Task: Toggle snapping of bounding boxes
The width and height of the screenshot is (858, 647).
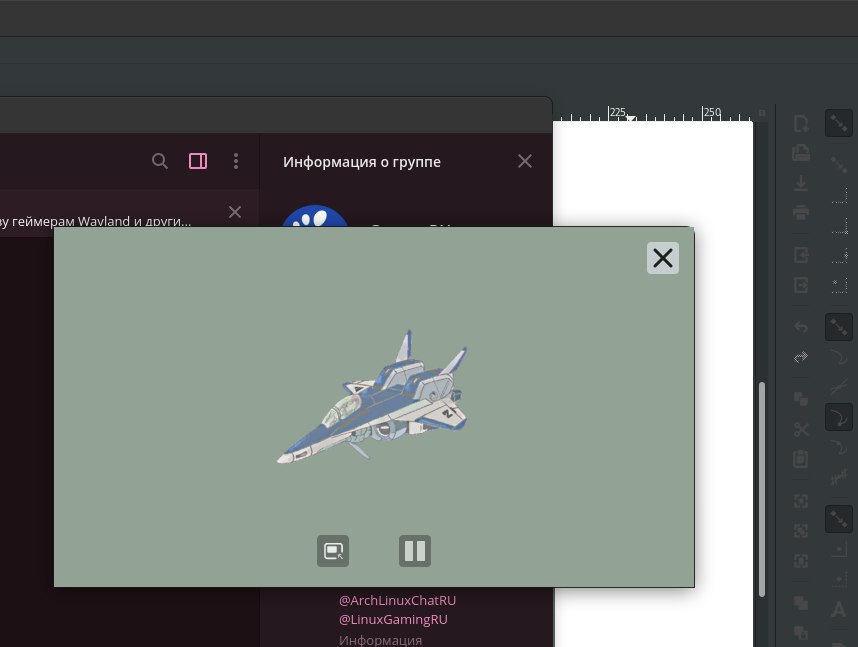Action: tap(839, 164)
